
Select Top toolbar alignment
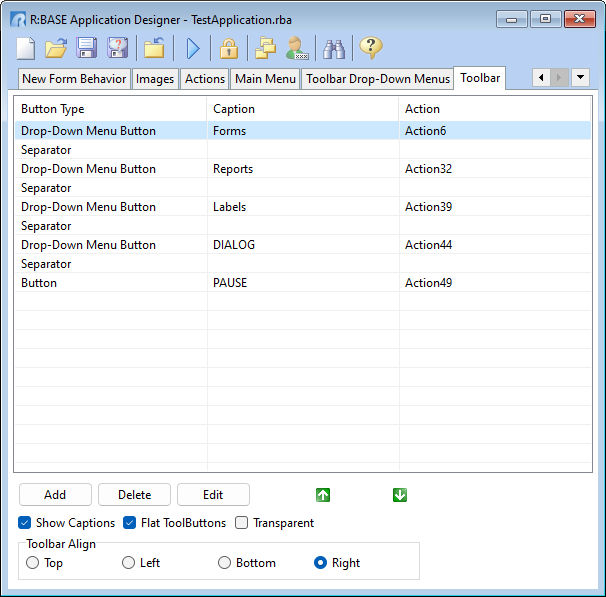32,563
